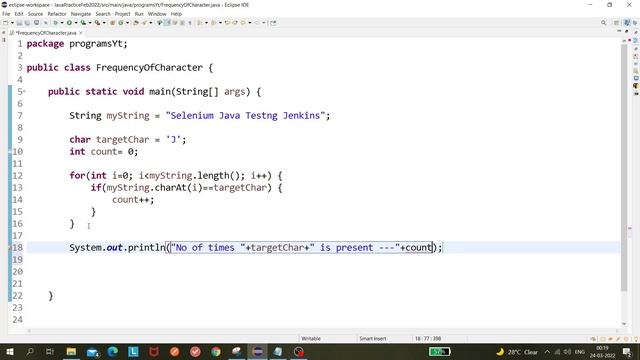Click the string "Selenium Java Testng Jenkins"
The width and height of the screenshot is (640, 360).
(x=245, y=116)
